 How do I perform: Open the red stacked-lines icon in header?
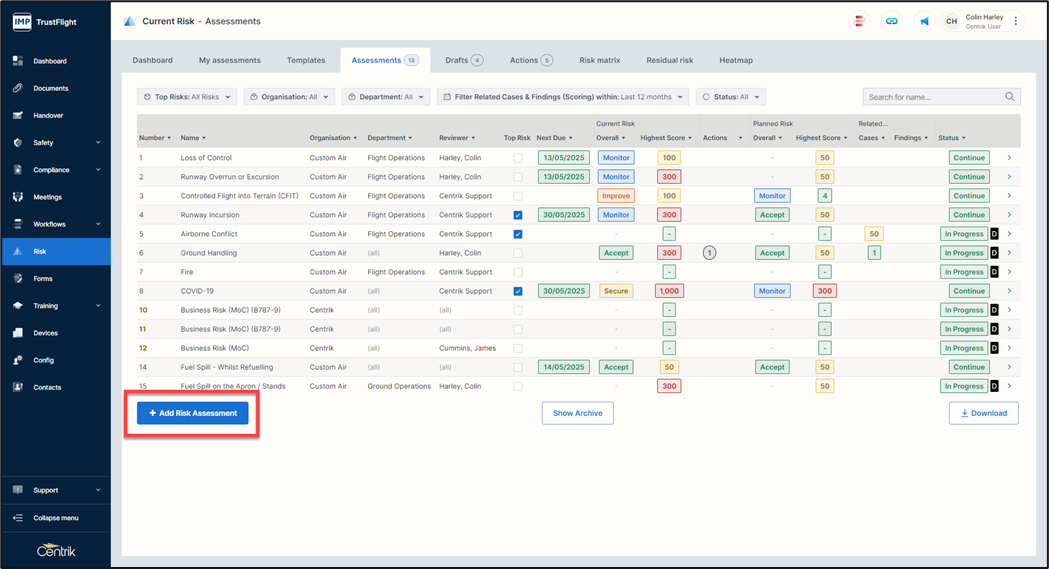pyautogui.click(x=859, y=21)
